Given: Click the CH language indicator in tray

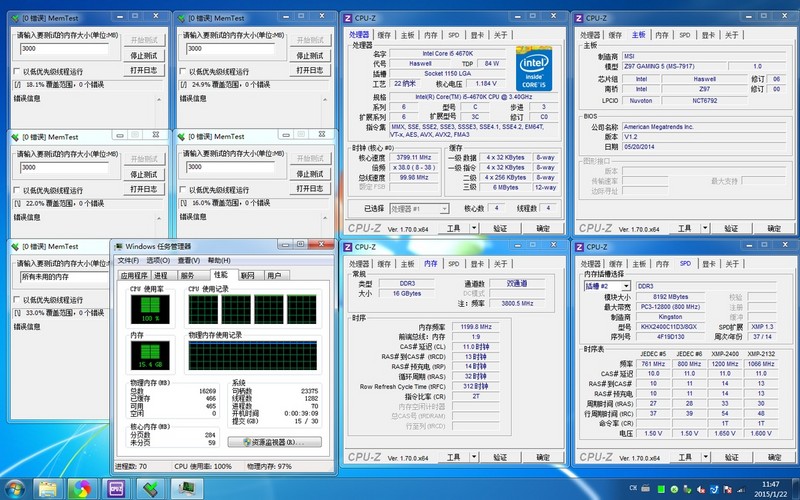Looking at the screenshot, I should (633, 488).
